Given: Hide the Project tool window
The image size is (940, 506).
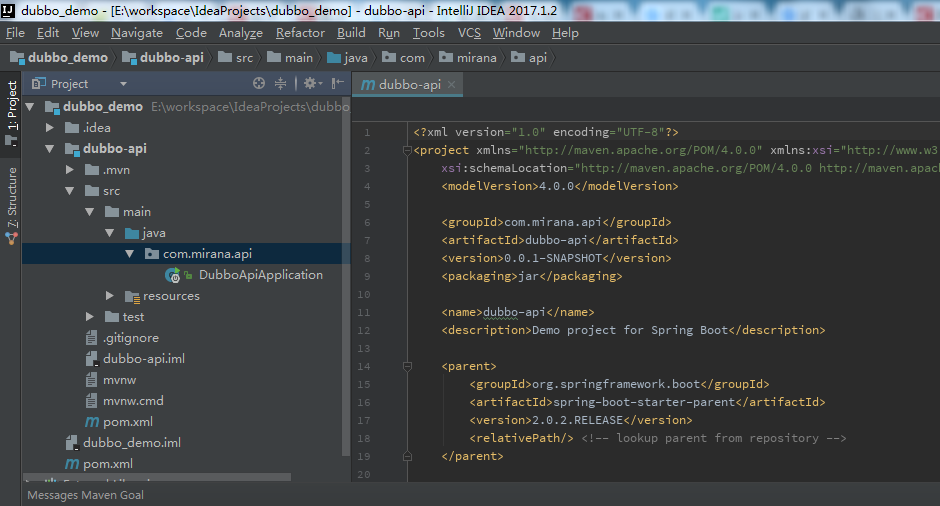Looking at the screenshot, I should 338,83.
